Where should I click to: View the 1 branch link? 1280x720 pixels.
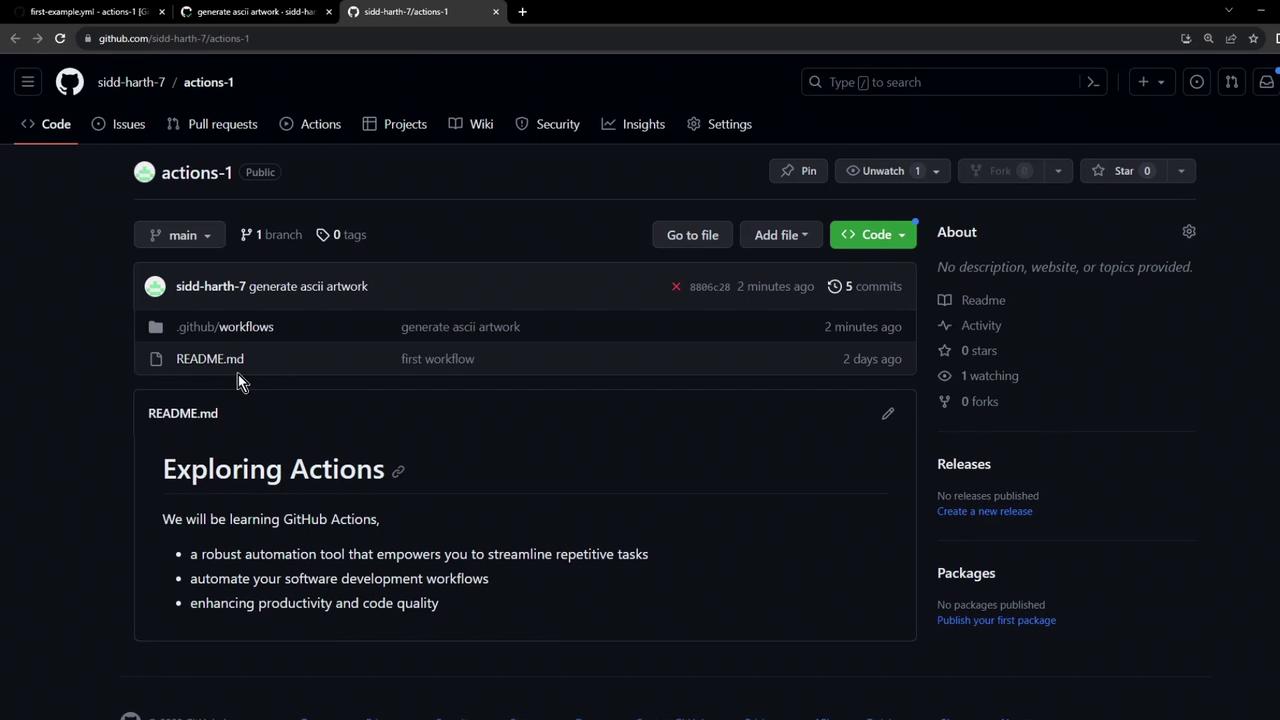click(x=271, y=235)
